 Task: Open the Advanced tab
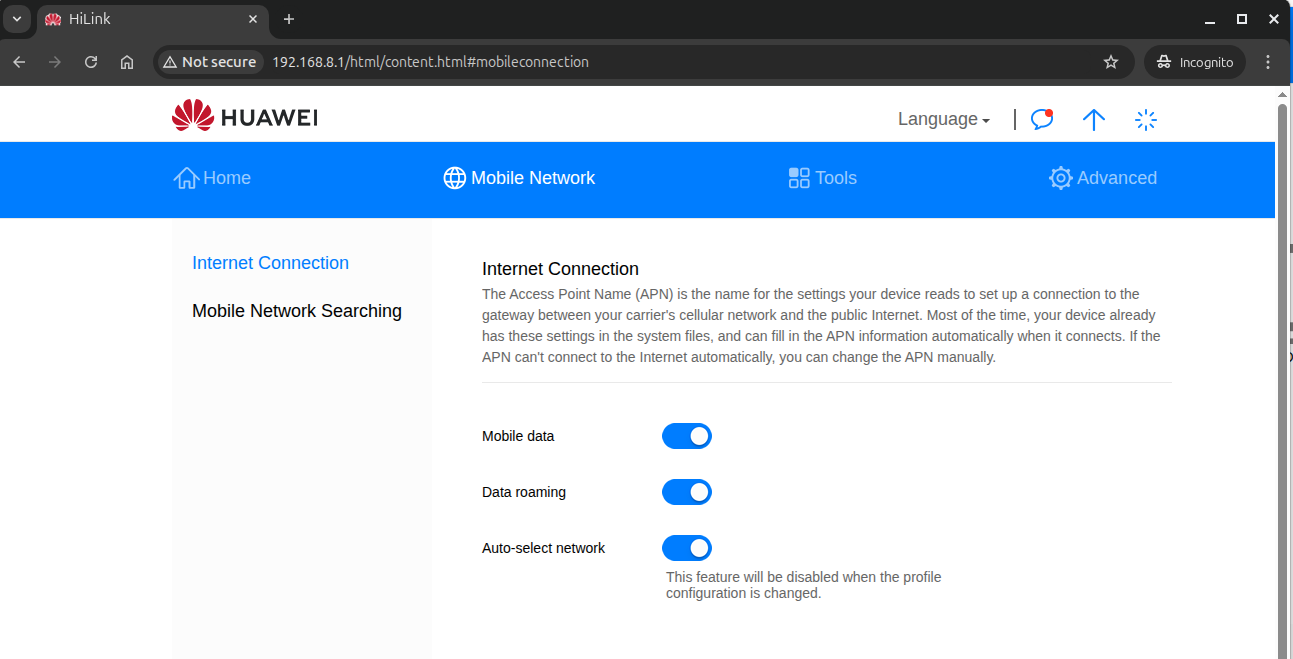point(1103,178)
